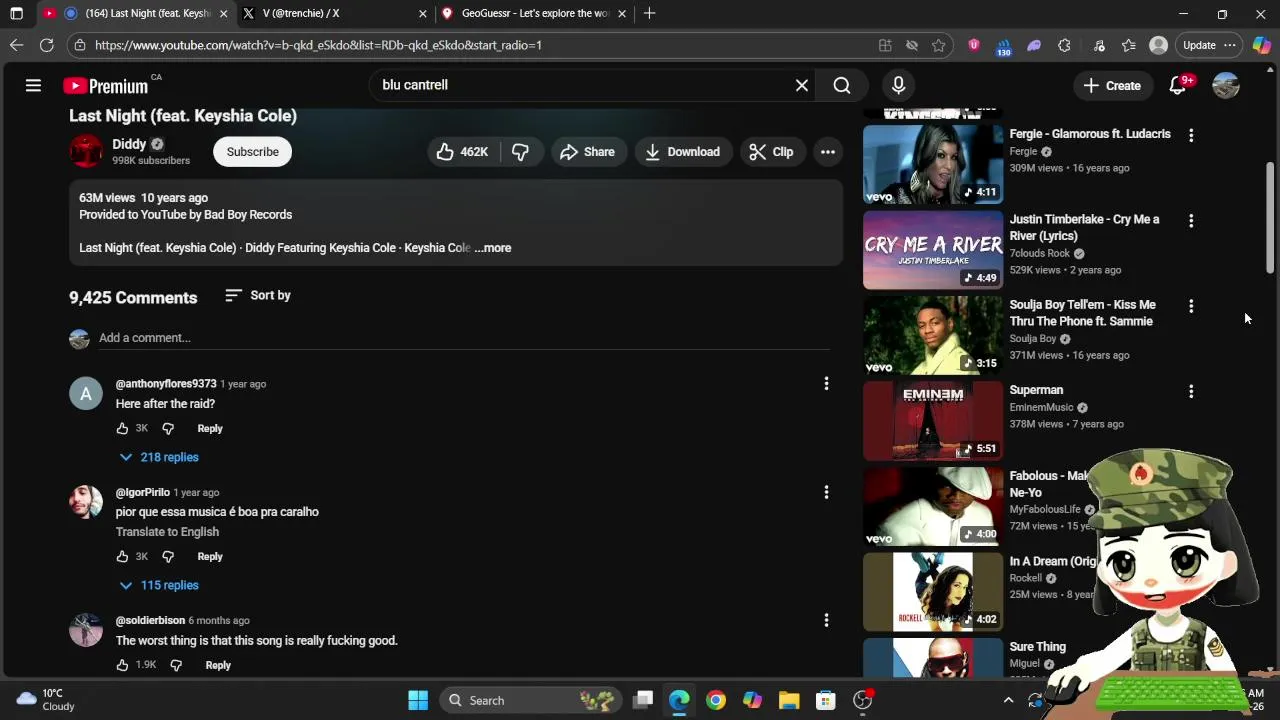Screen dimensions: 1280x720
Task: Reload the page
Action: [46, 45]
